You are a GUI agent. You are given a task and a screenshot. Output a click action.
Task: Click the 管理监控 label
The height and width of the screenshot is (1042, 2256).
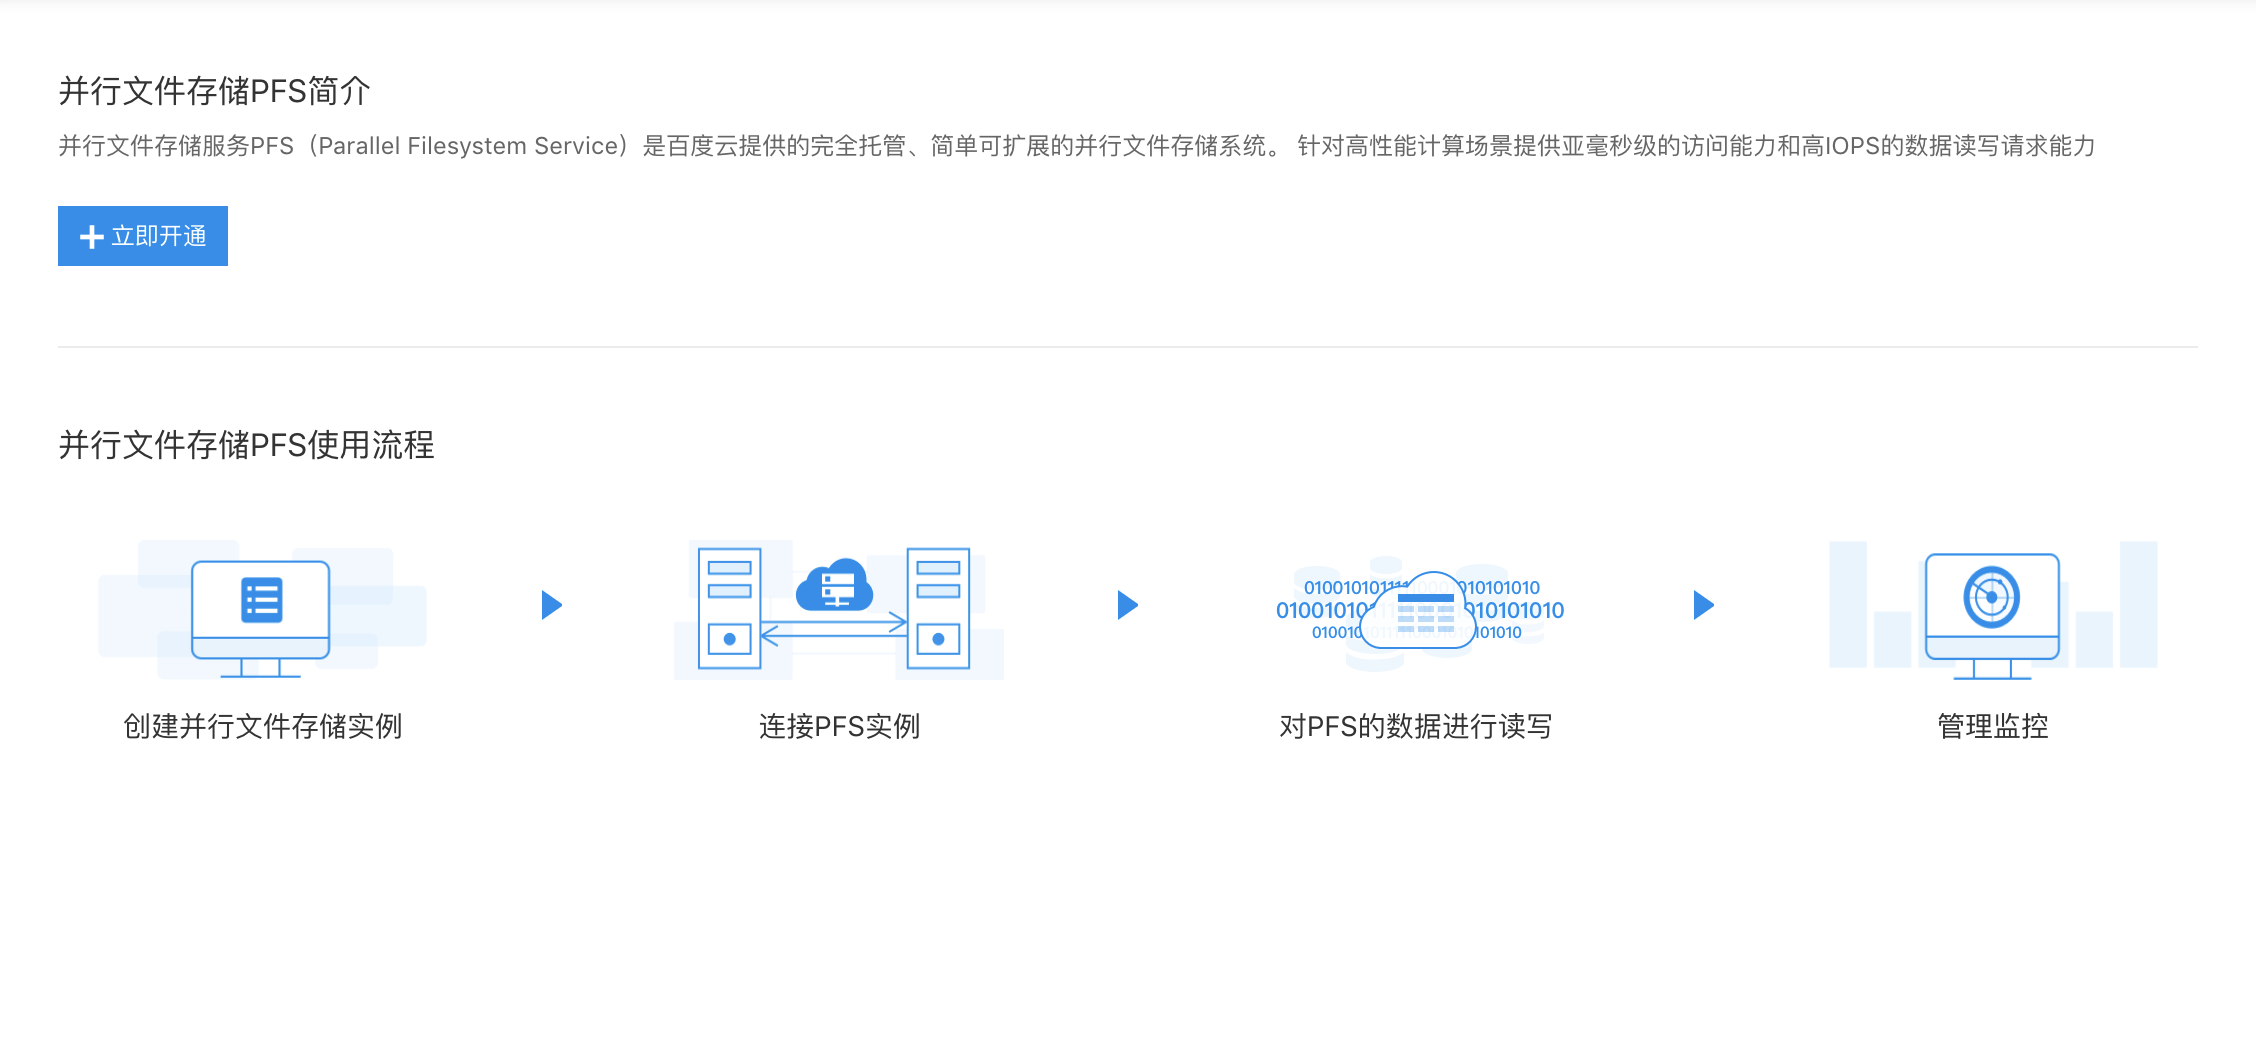1993,726
